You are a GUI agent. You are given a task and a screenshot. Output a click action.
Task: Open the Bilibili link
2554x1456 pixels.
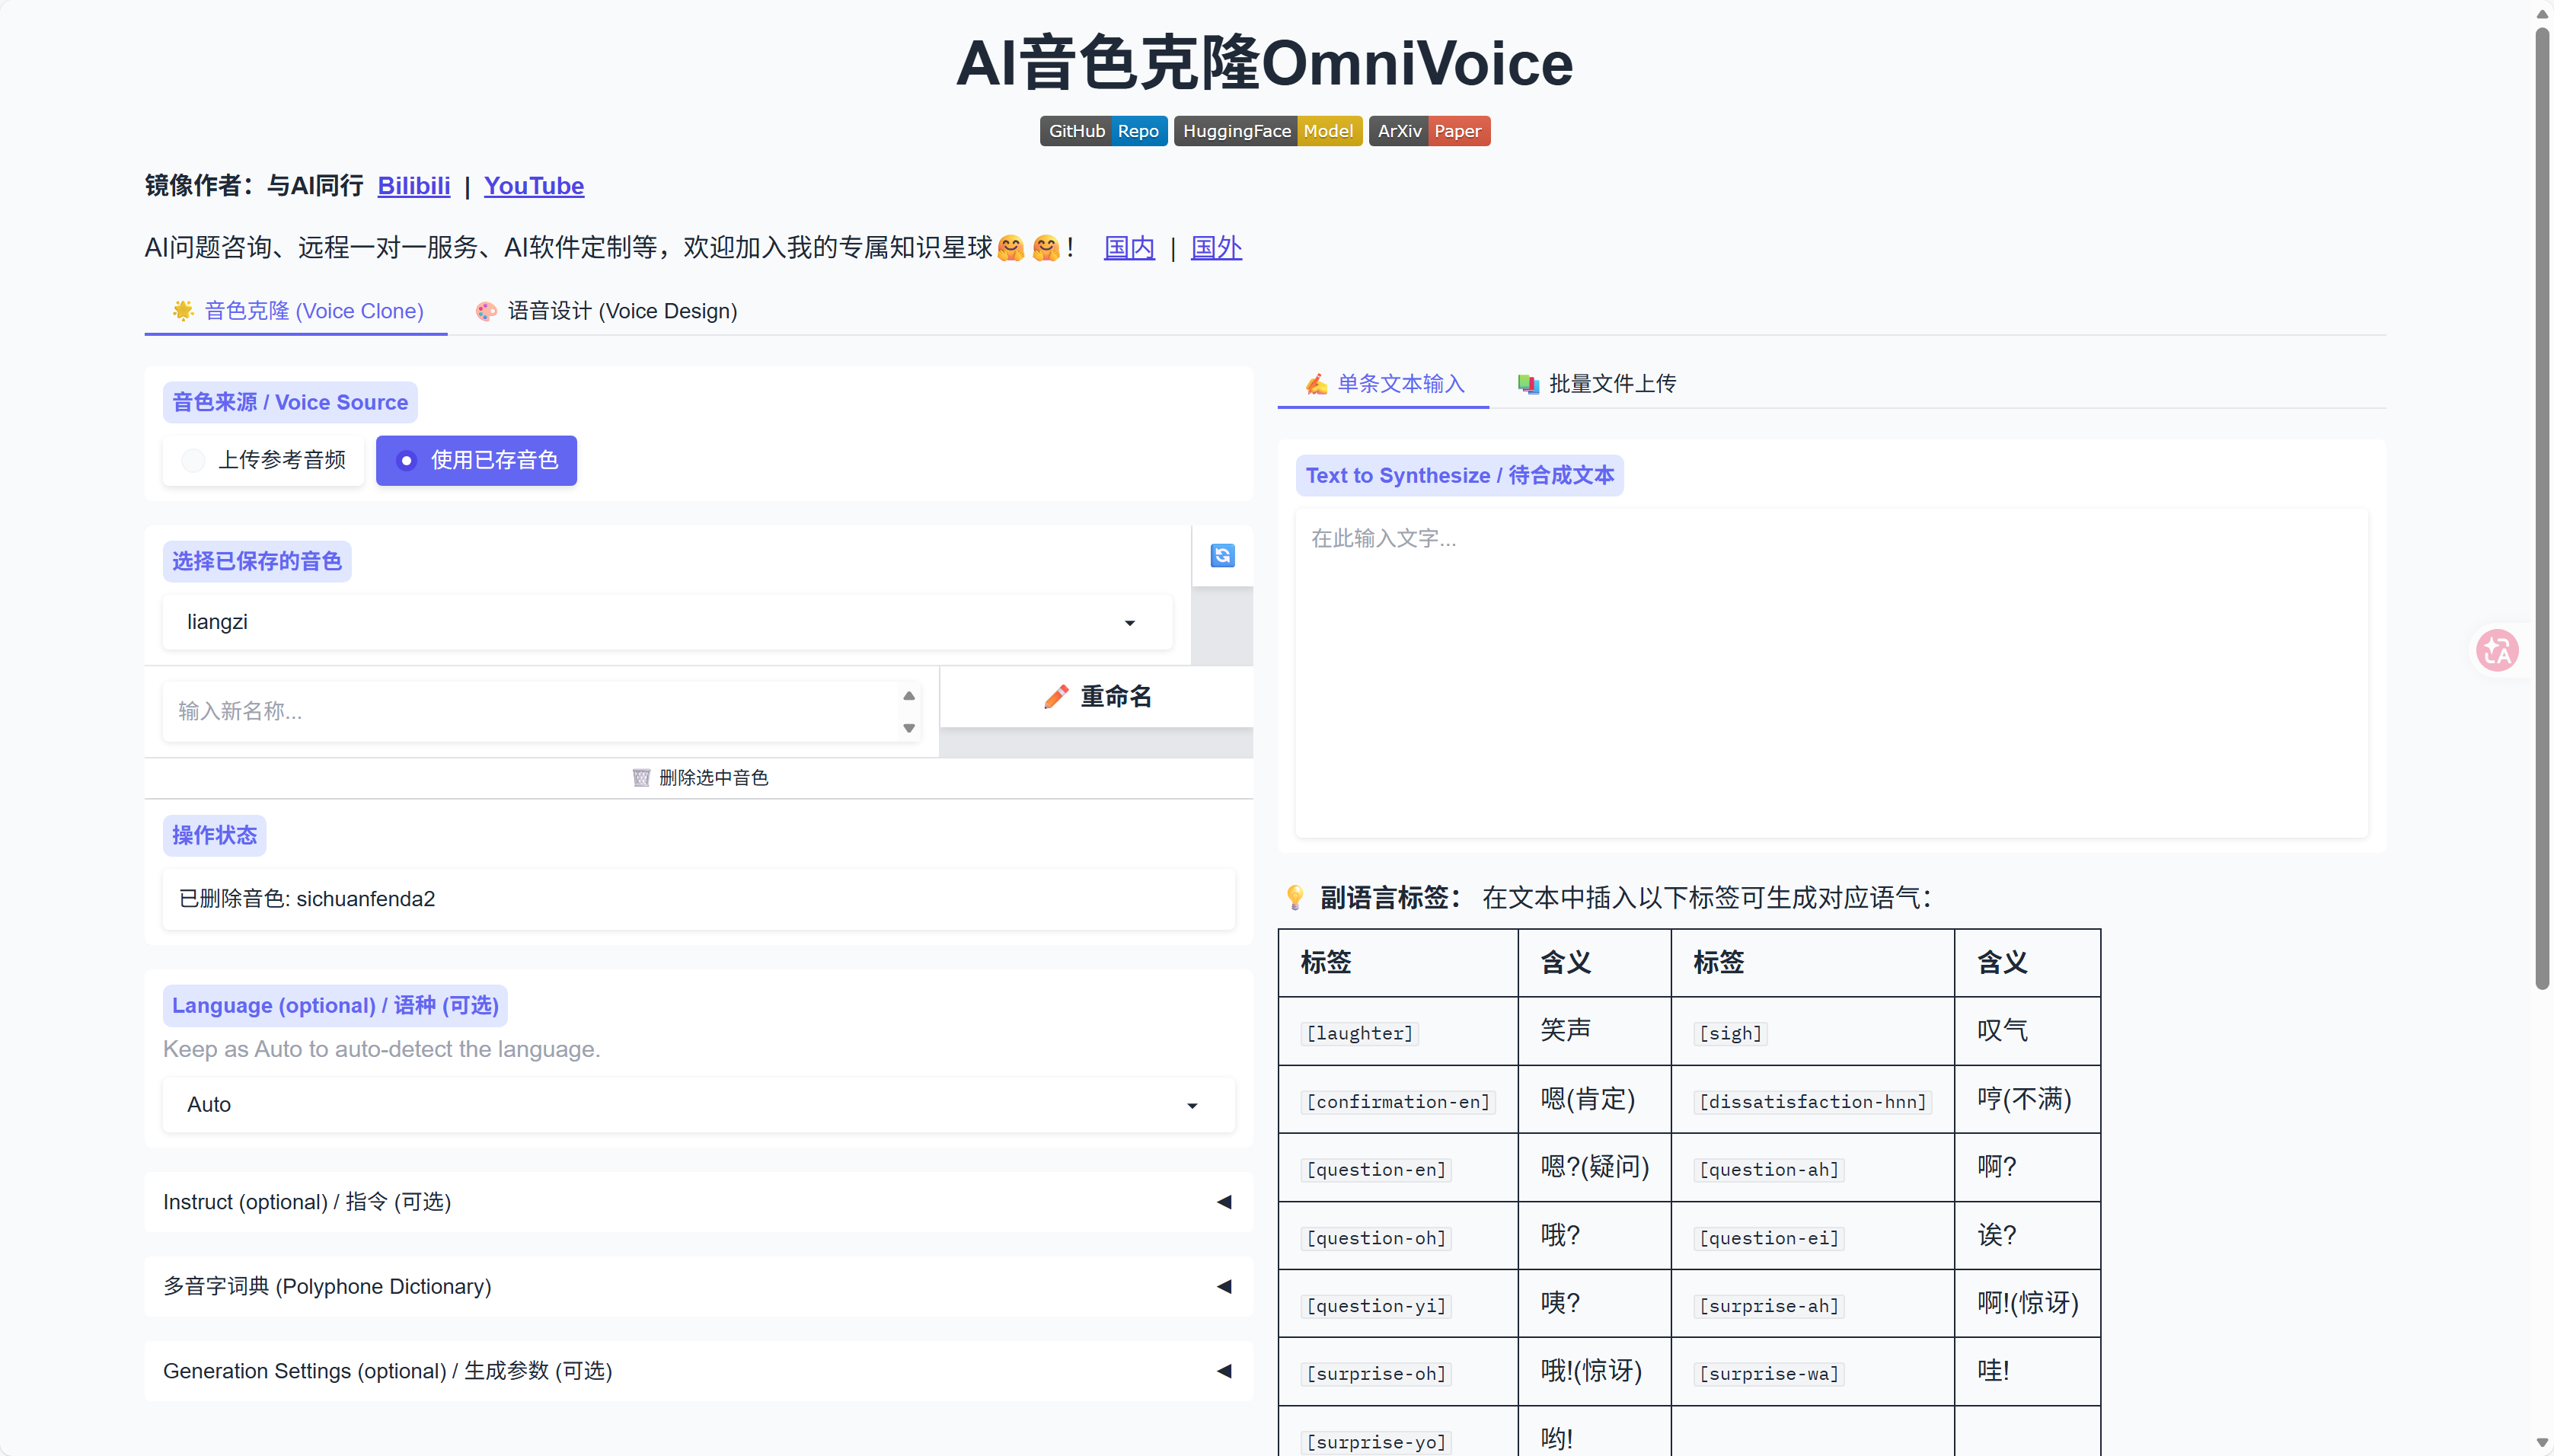point(413,186)
